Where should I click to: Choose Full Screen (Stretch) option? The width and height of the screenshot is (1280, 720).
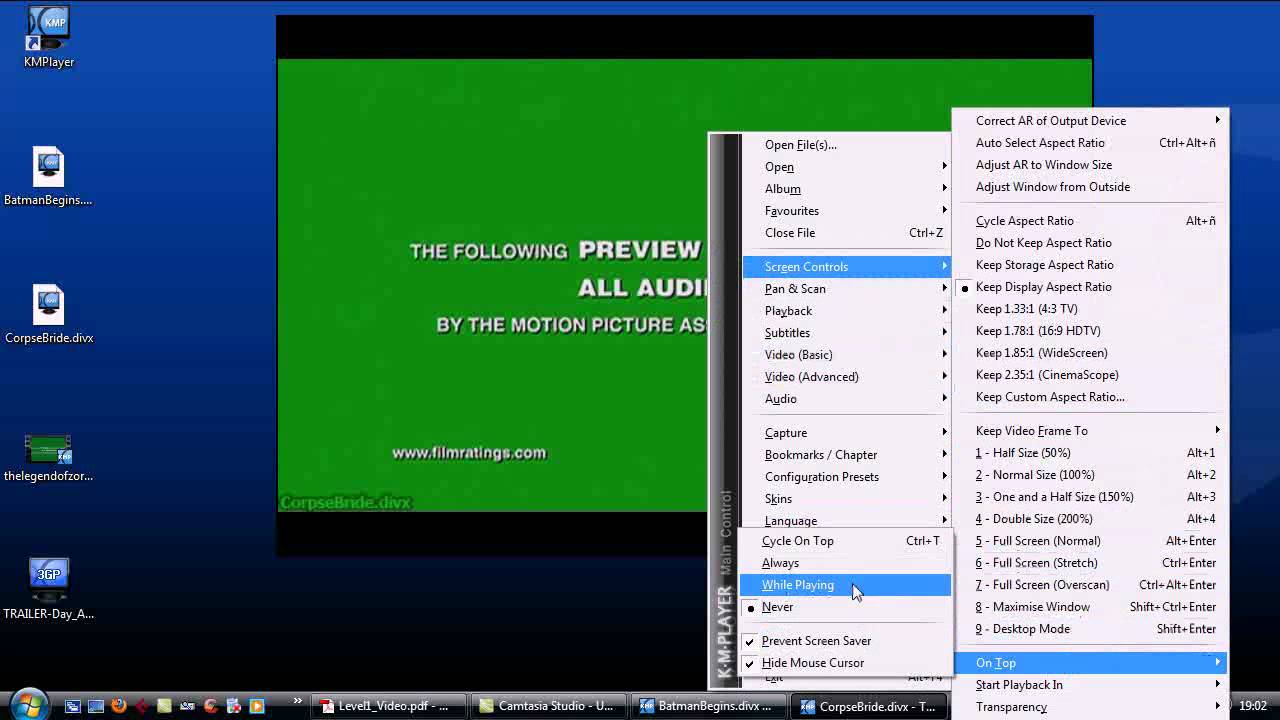click(x=1090, y=563)
